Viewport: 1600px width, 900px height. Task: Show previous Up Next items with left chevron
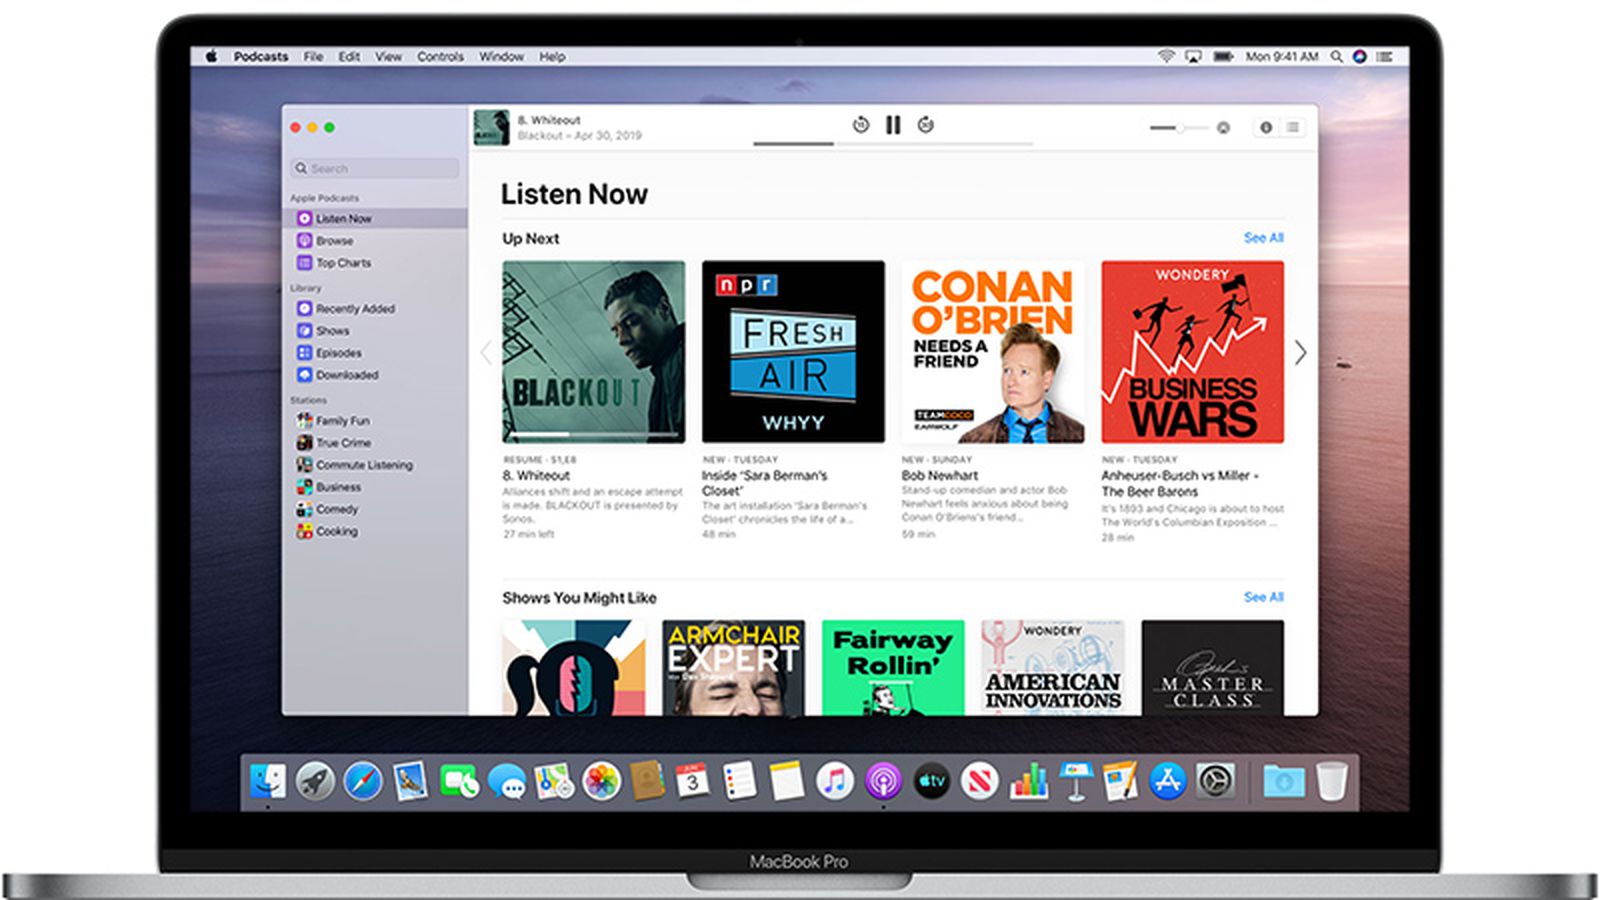pyautogui.click(x=486, y=352)
